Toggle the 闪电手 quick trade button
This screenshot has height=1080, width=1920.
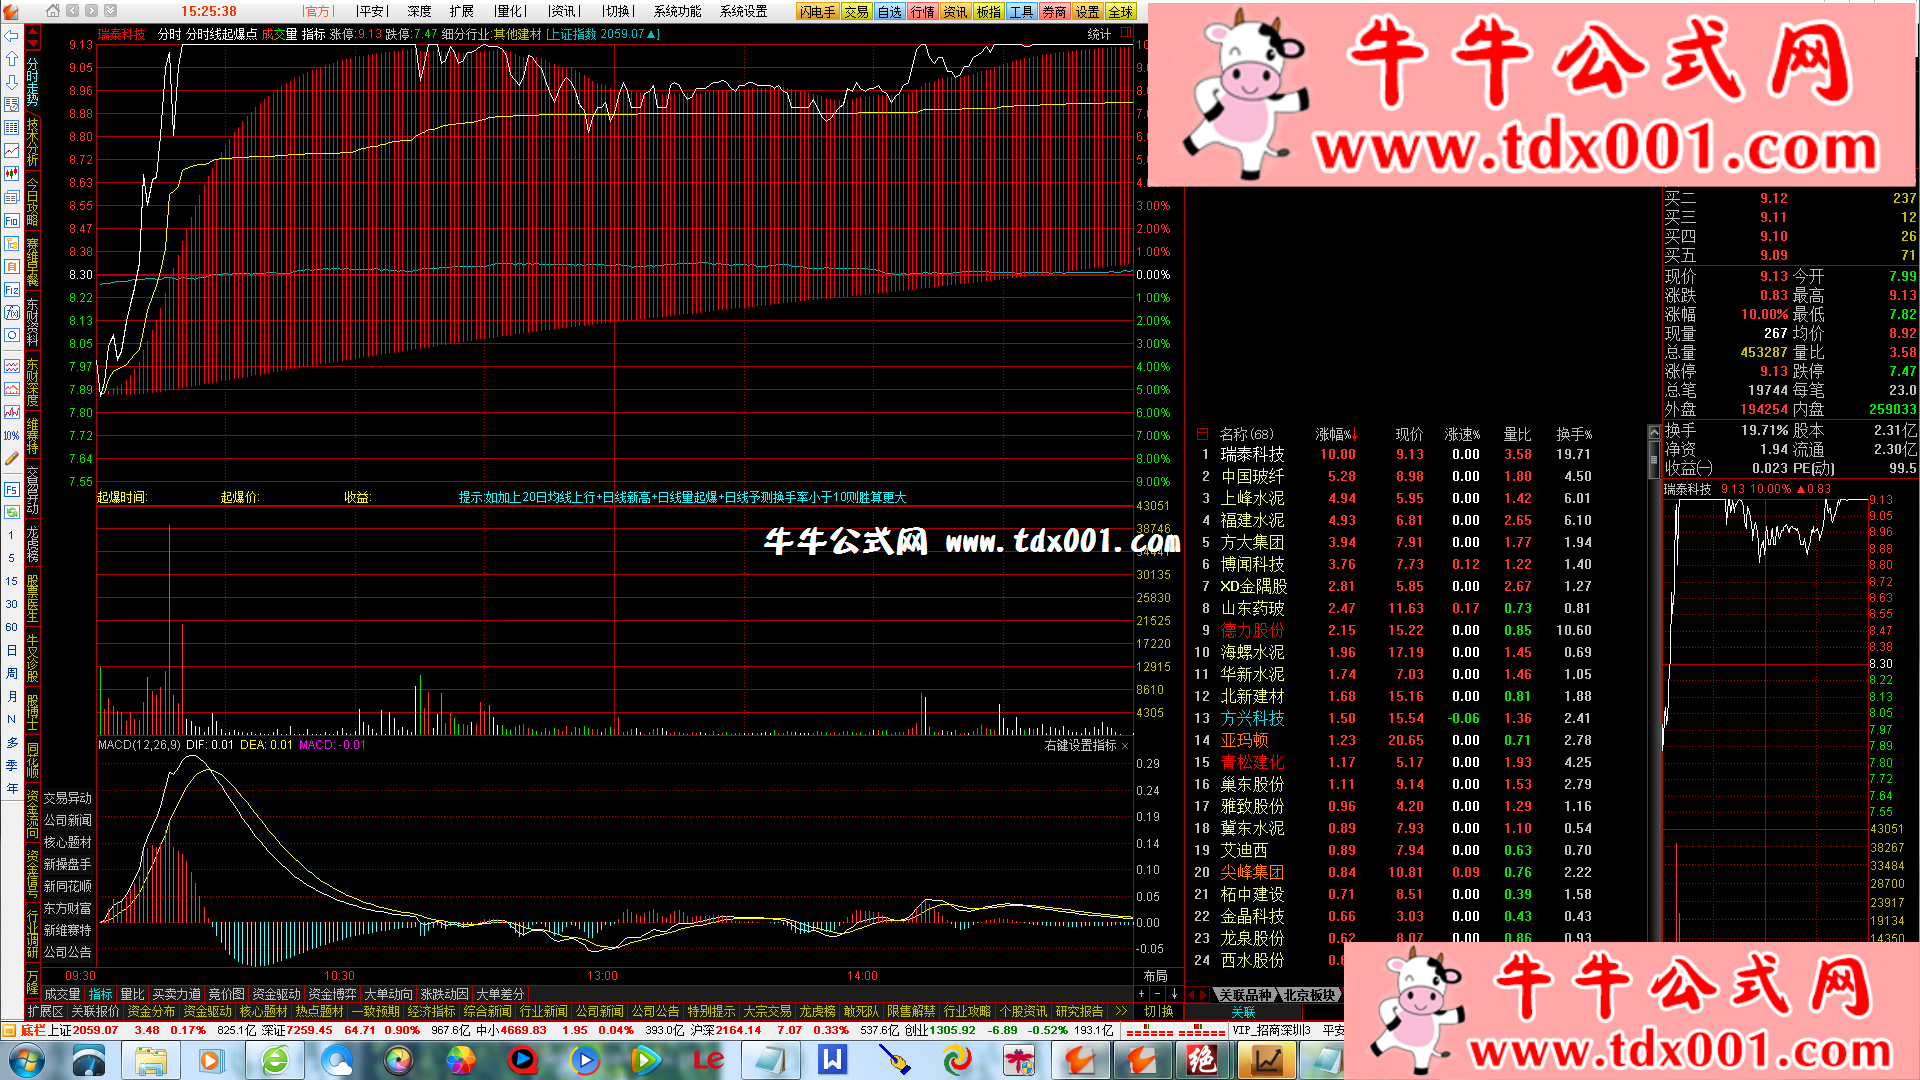pos(817,12)
